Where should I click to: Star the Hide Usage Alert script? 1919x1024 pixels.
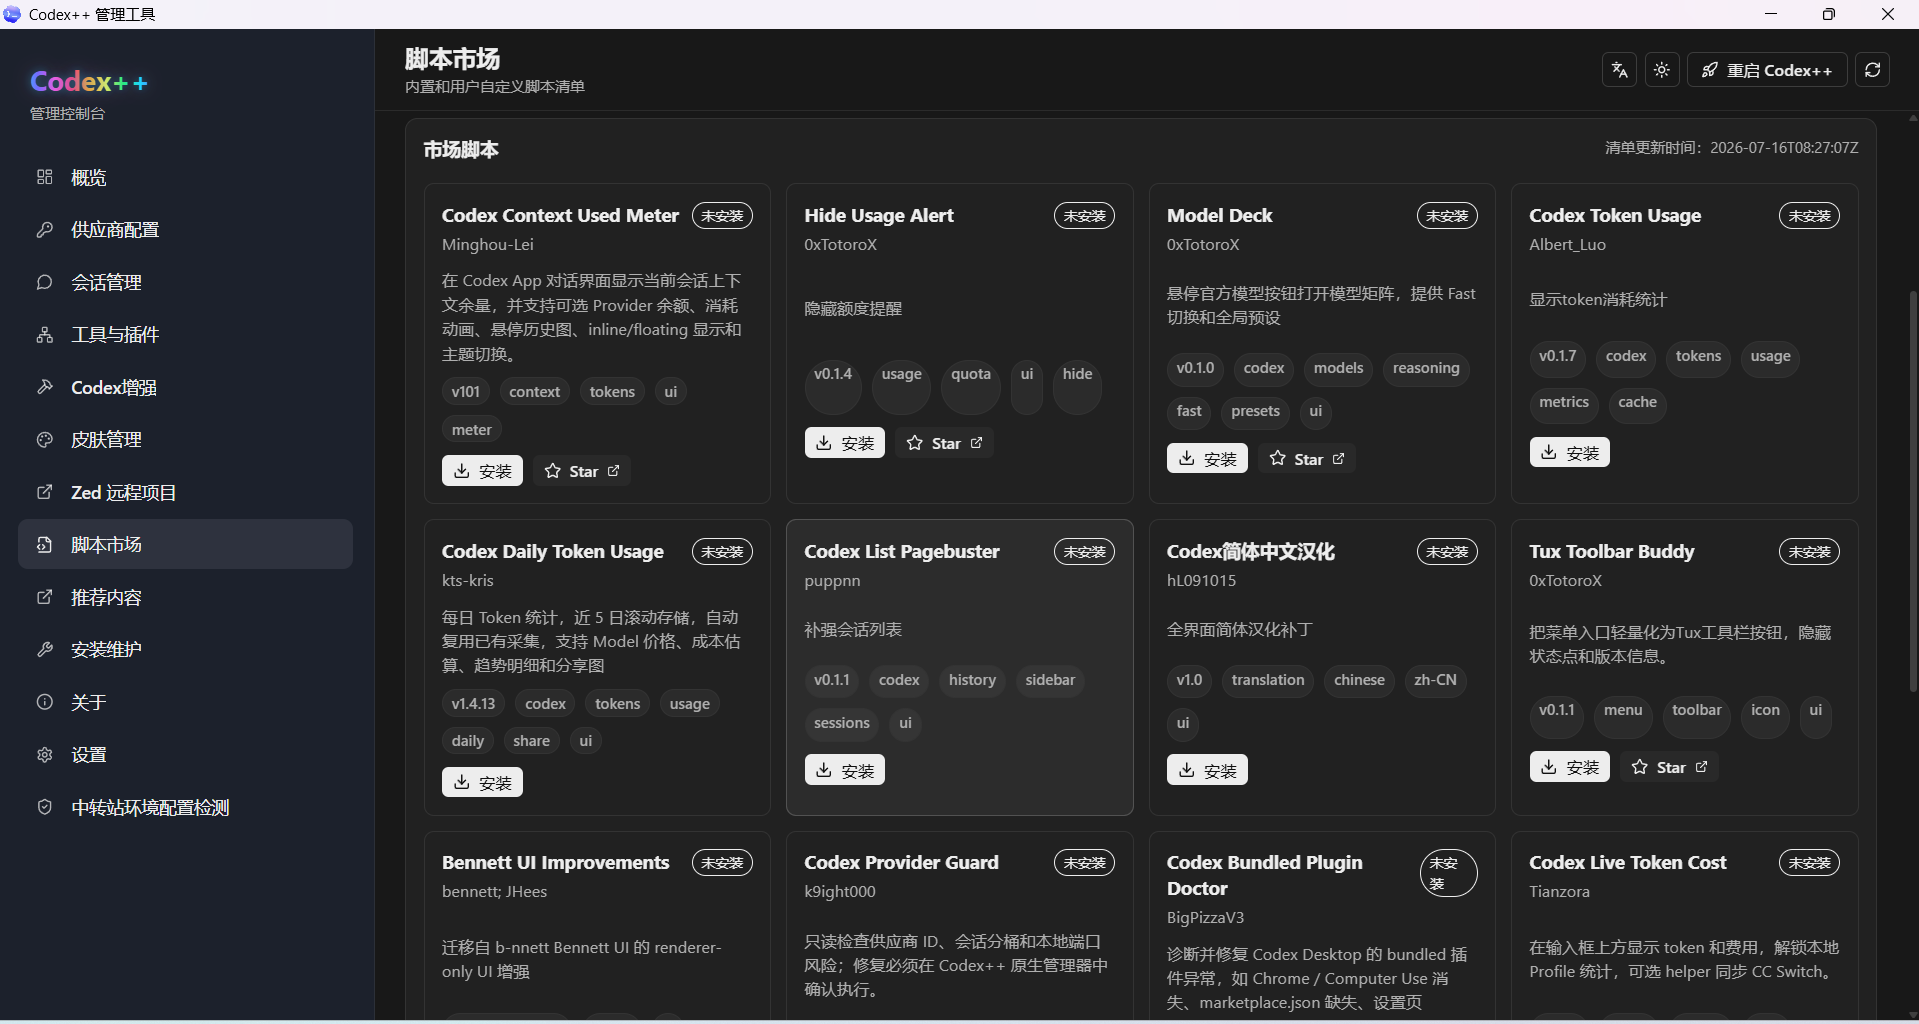click(x=944, y=443)
